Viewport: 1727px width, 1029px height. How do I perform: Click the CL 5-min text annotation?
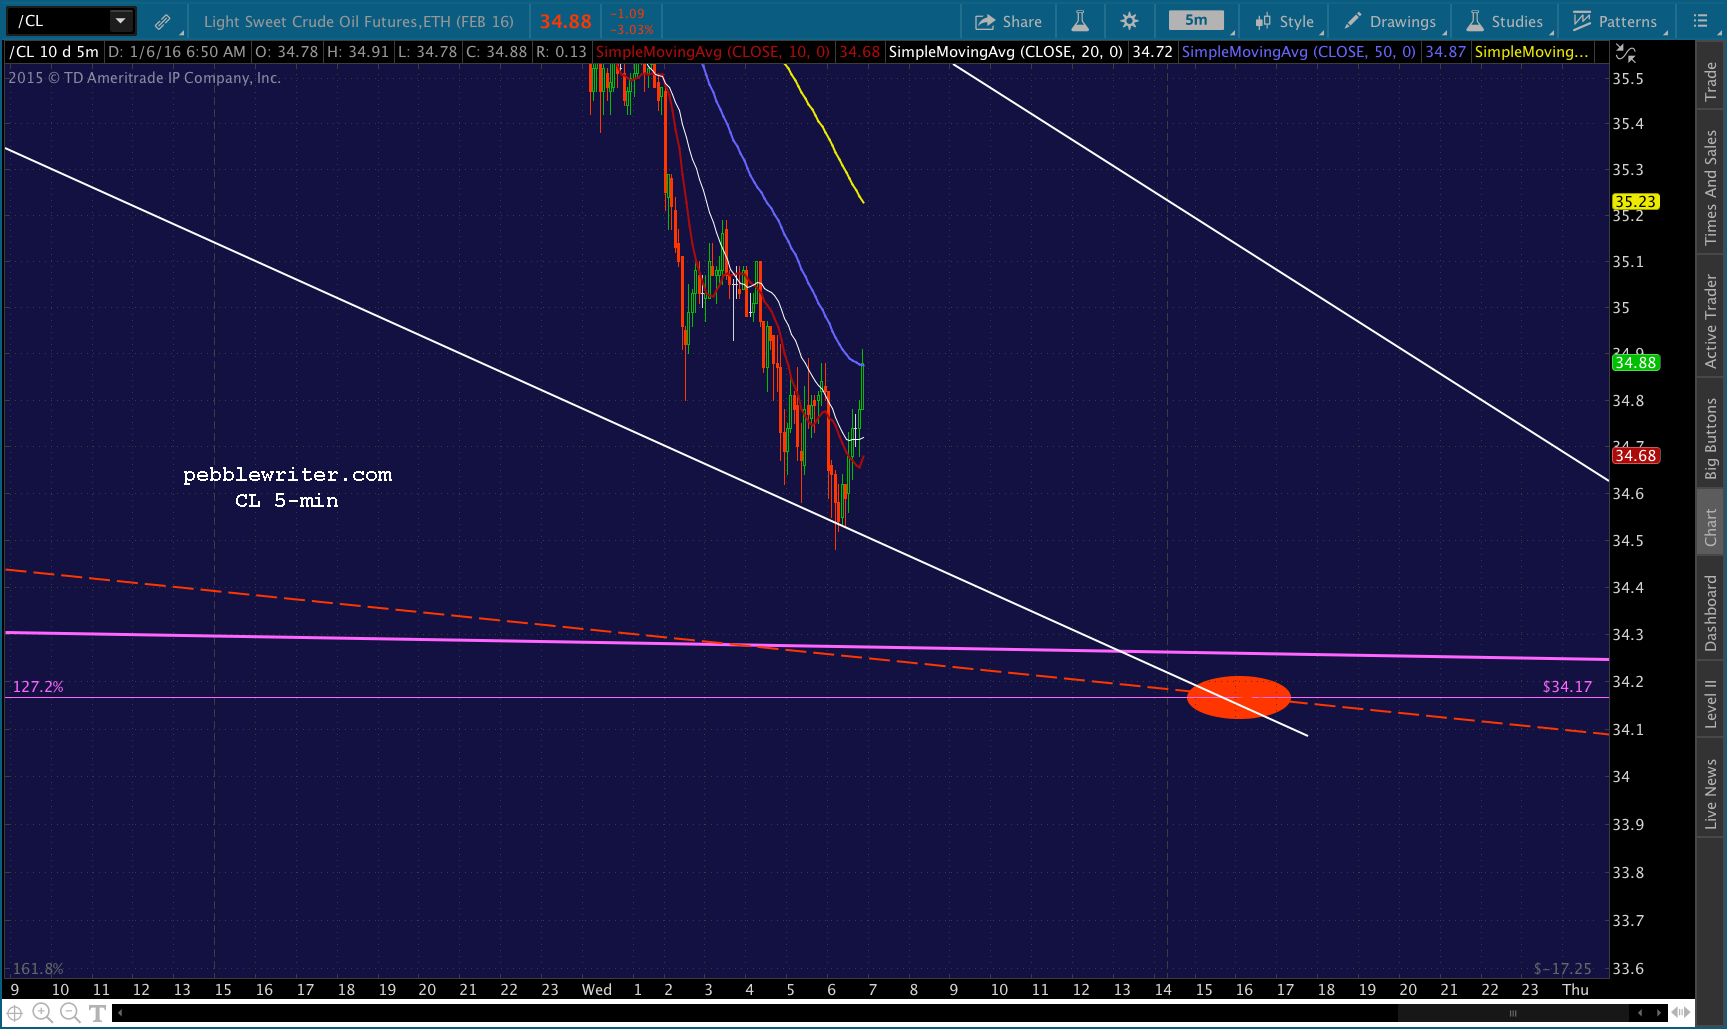coord(287,501)
